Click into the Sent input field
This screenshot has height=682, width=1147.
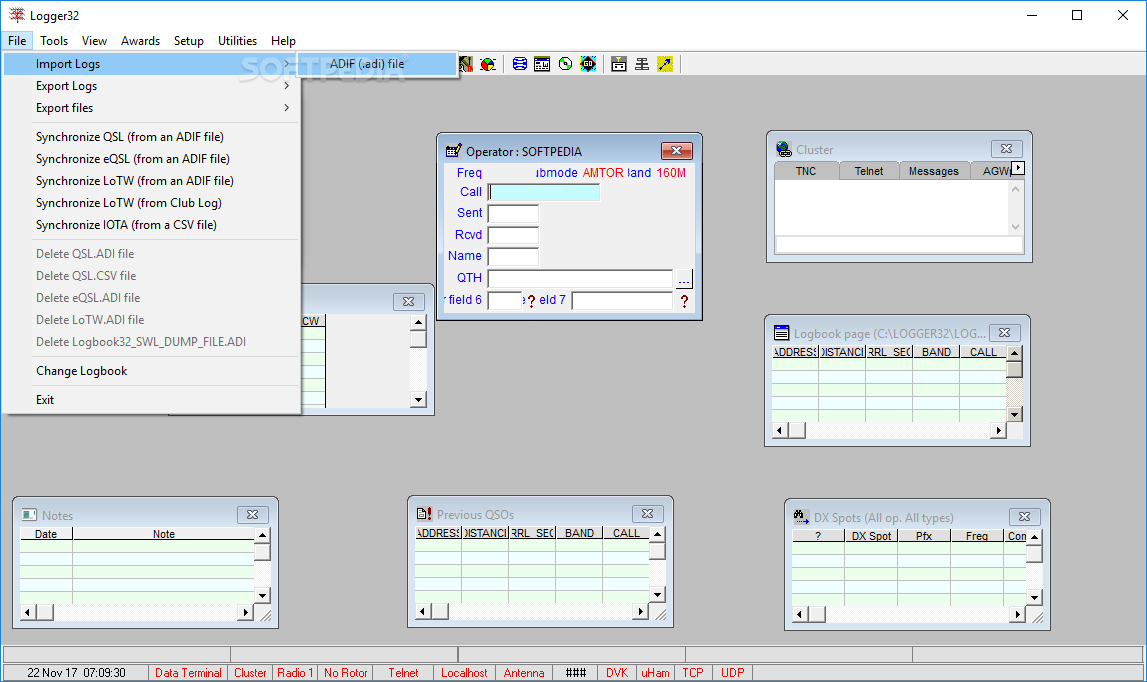click(513, 213)
